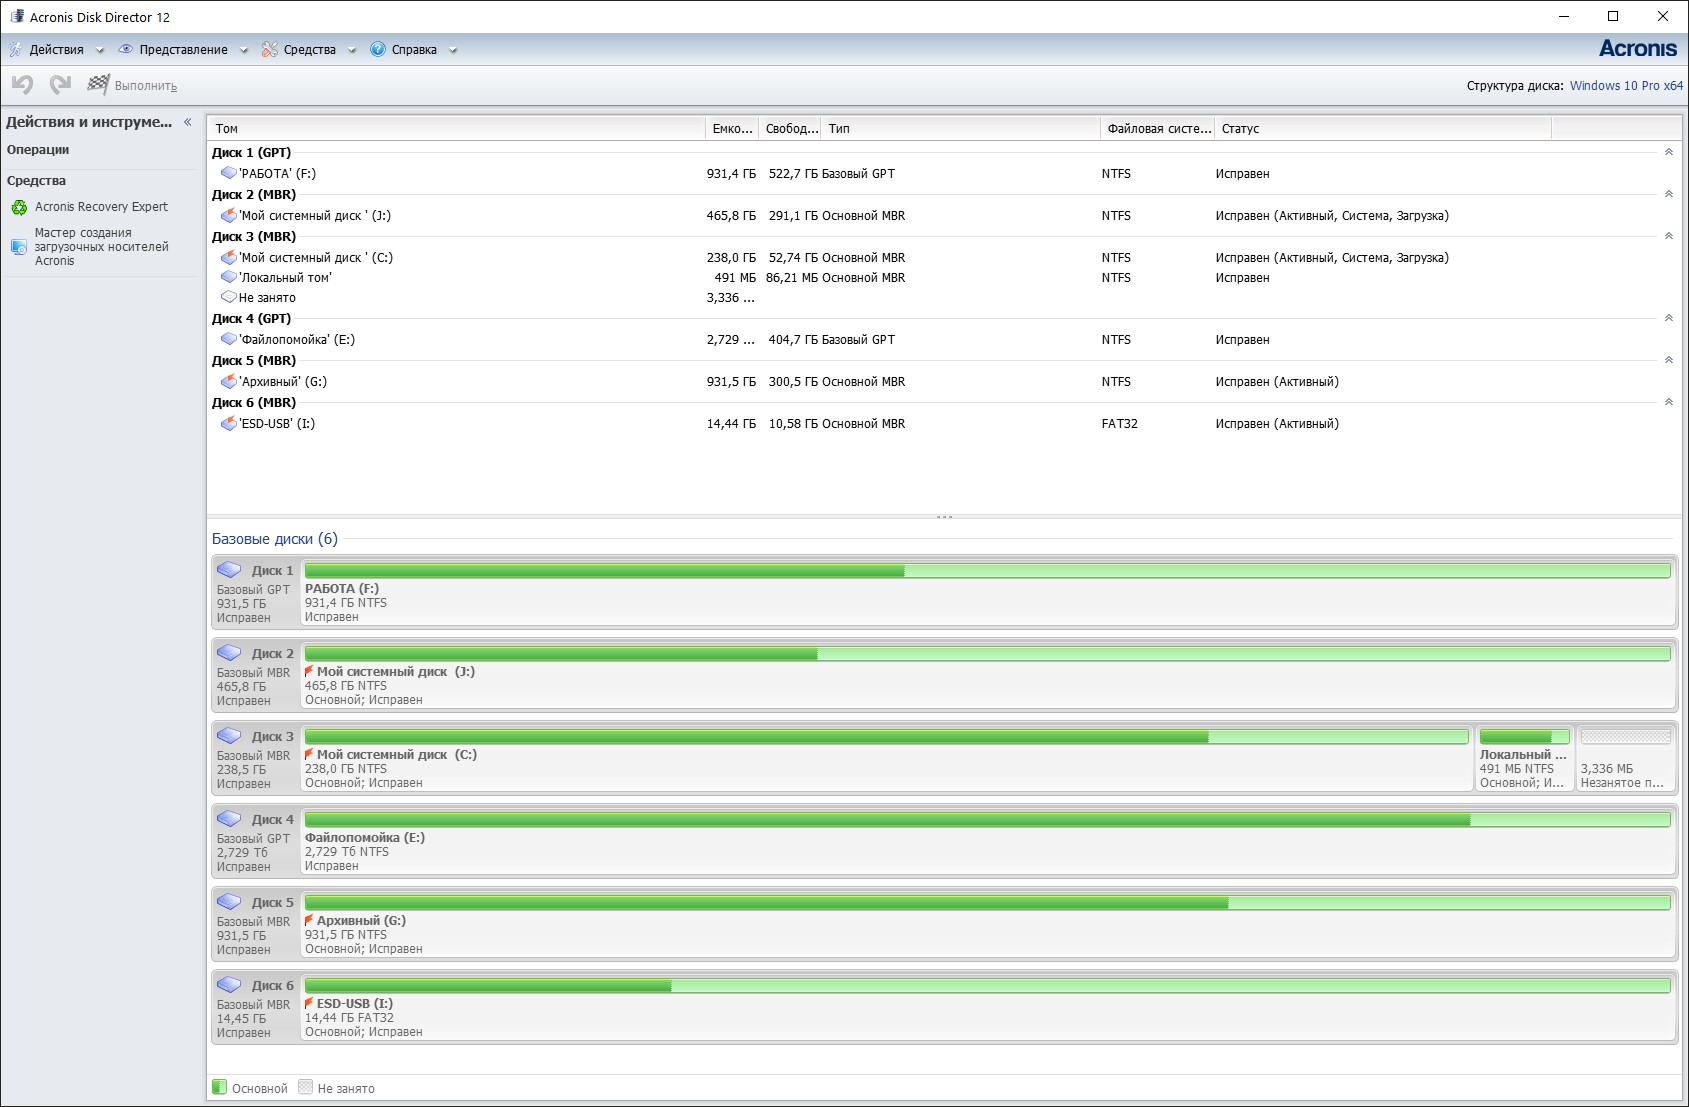Open dropdown arrow next to Средства menu
This screenshot has width=1689, height=1107.
352,50
